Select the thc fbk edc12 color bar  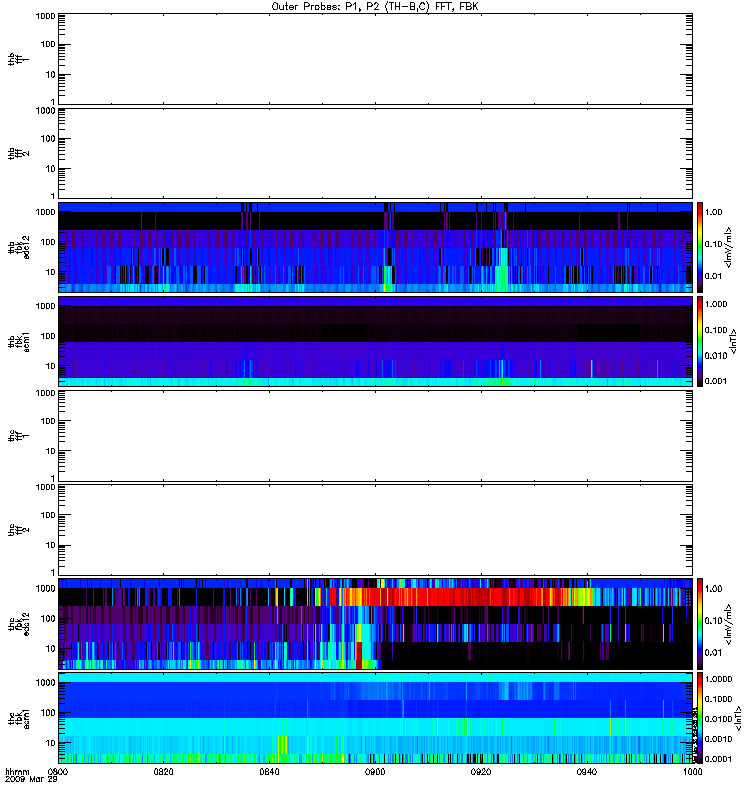(x=700, y=623)
